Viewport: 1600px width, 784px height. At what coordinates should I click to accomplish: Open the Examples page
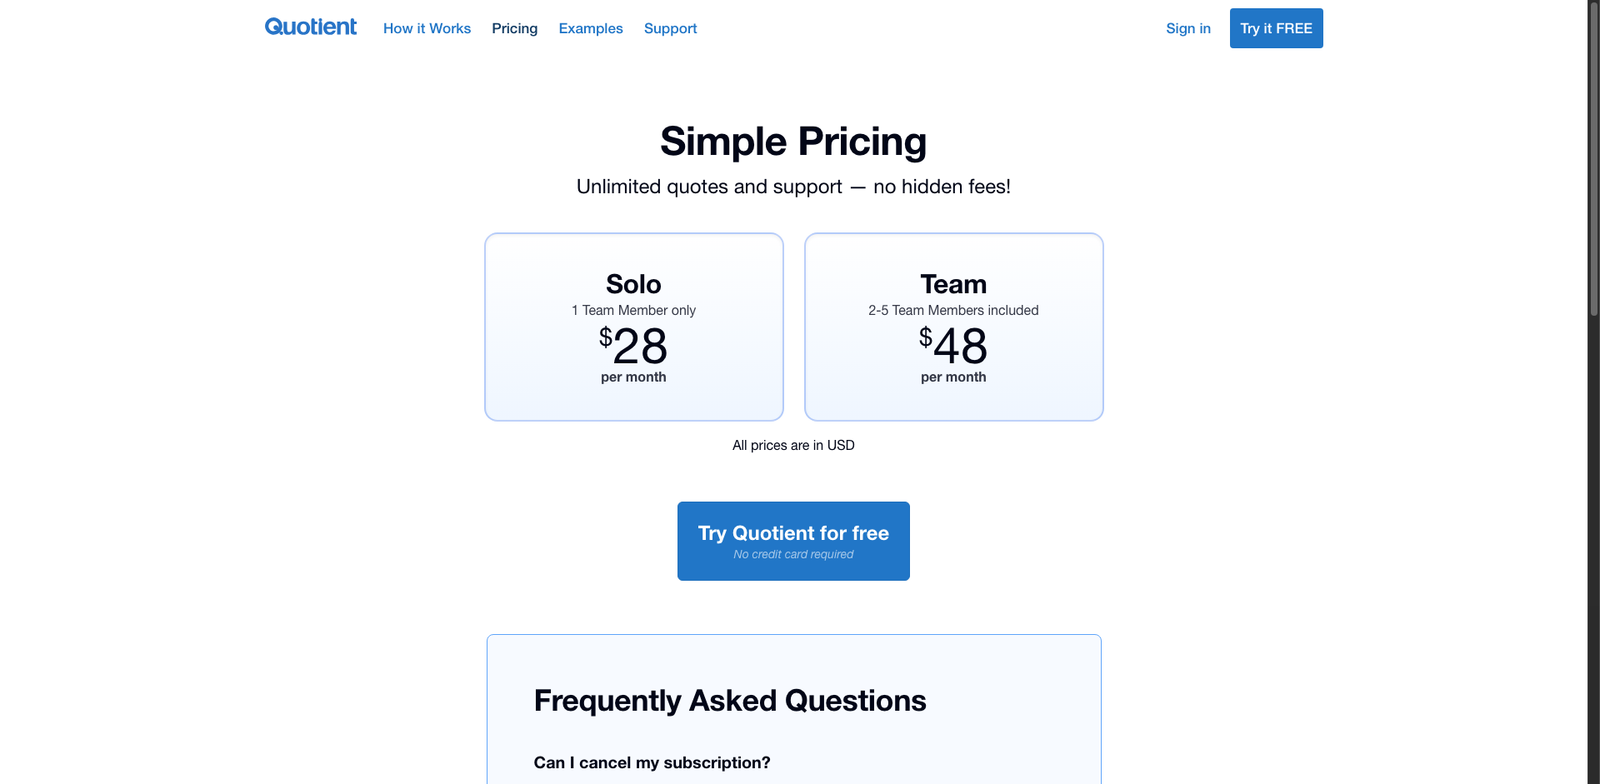pyautogui.click(x=590, y=28)
